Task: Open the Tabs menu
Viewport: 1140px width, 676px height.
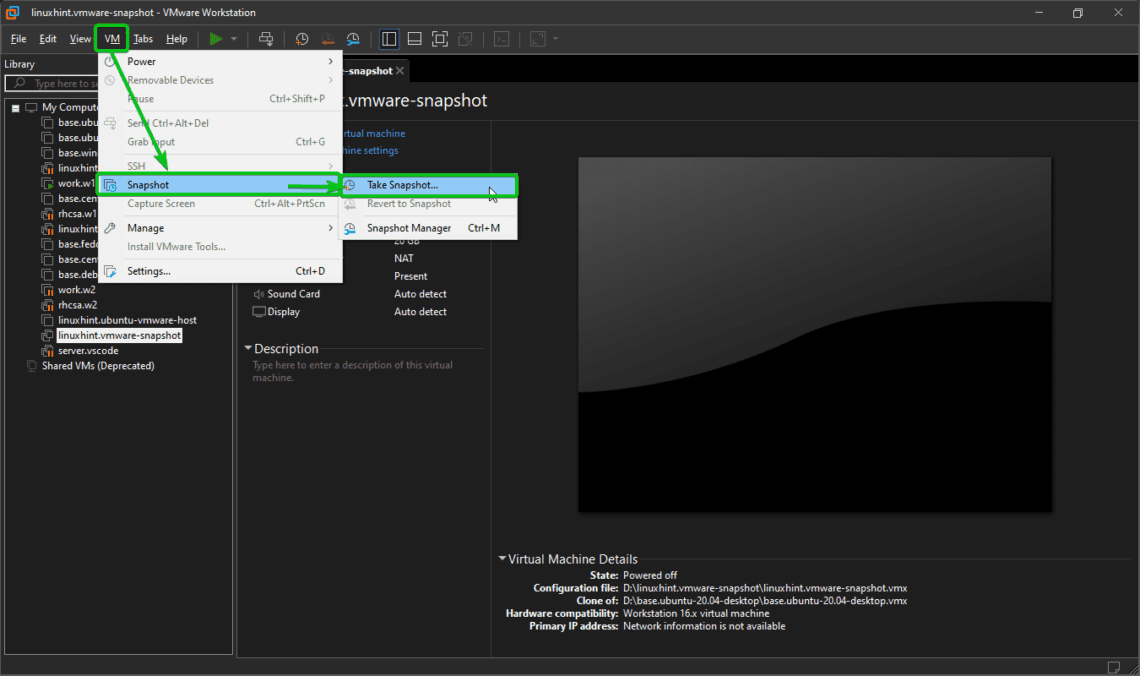Action: pos(143,38)
